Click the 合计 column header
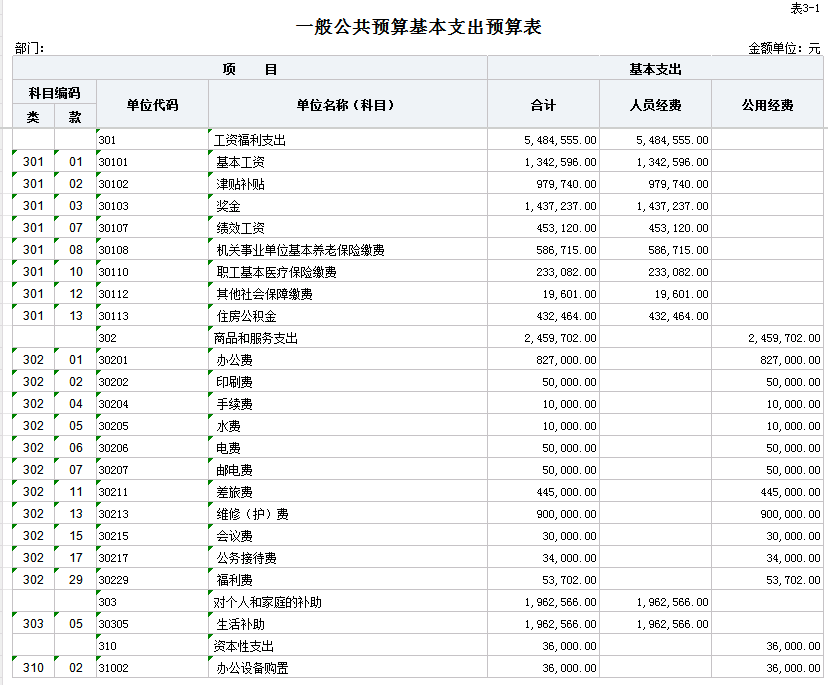Image resolution: width=828 pixels, height=685 pixels. coord(543,105)
